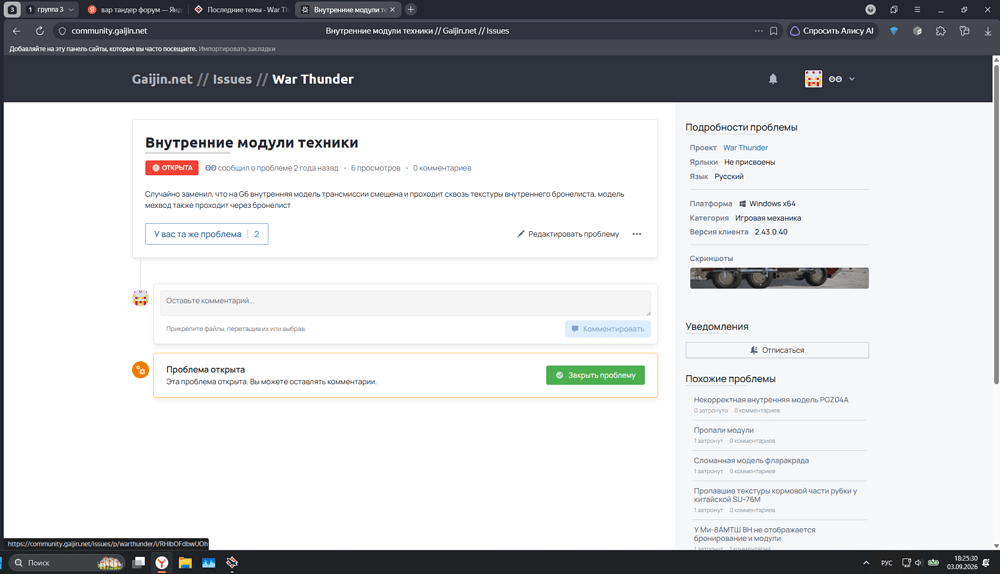Click the 'Комментировать' button

pos(608,329)
